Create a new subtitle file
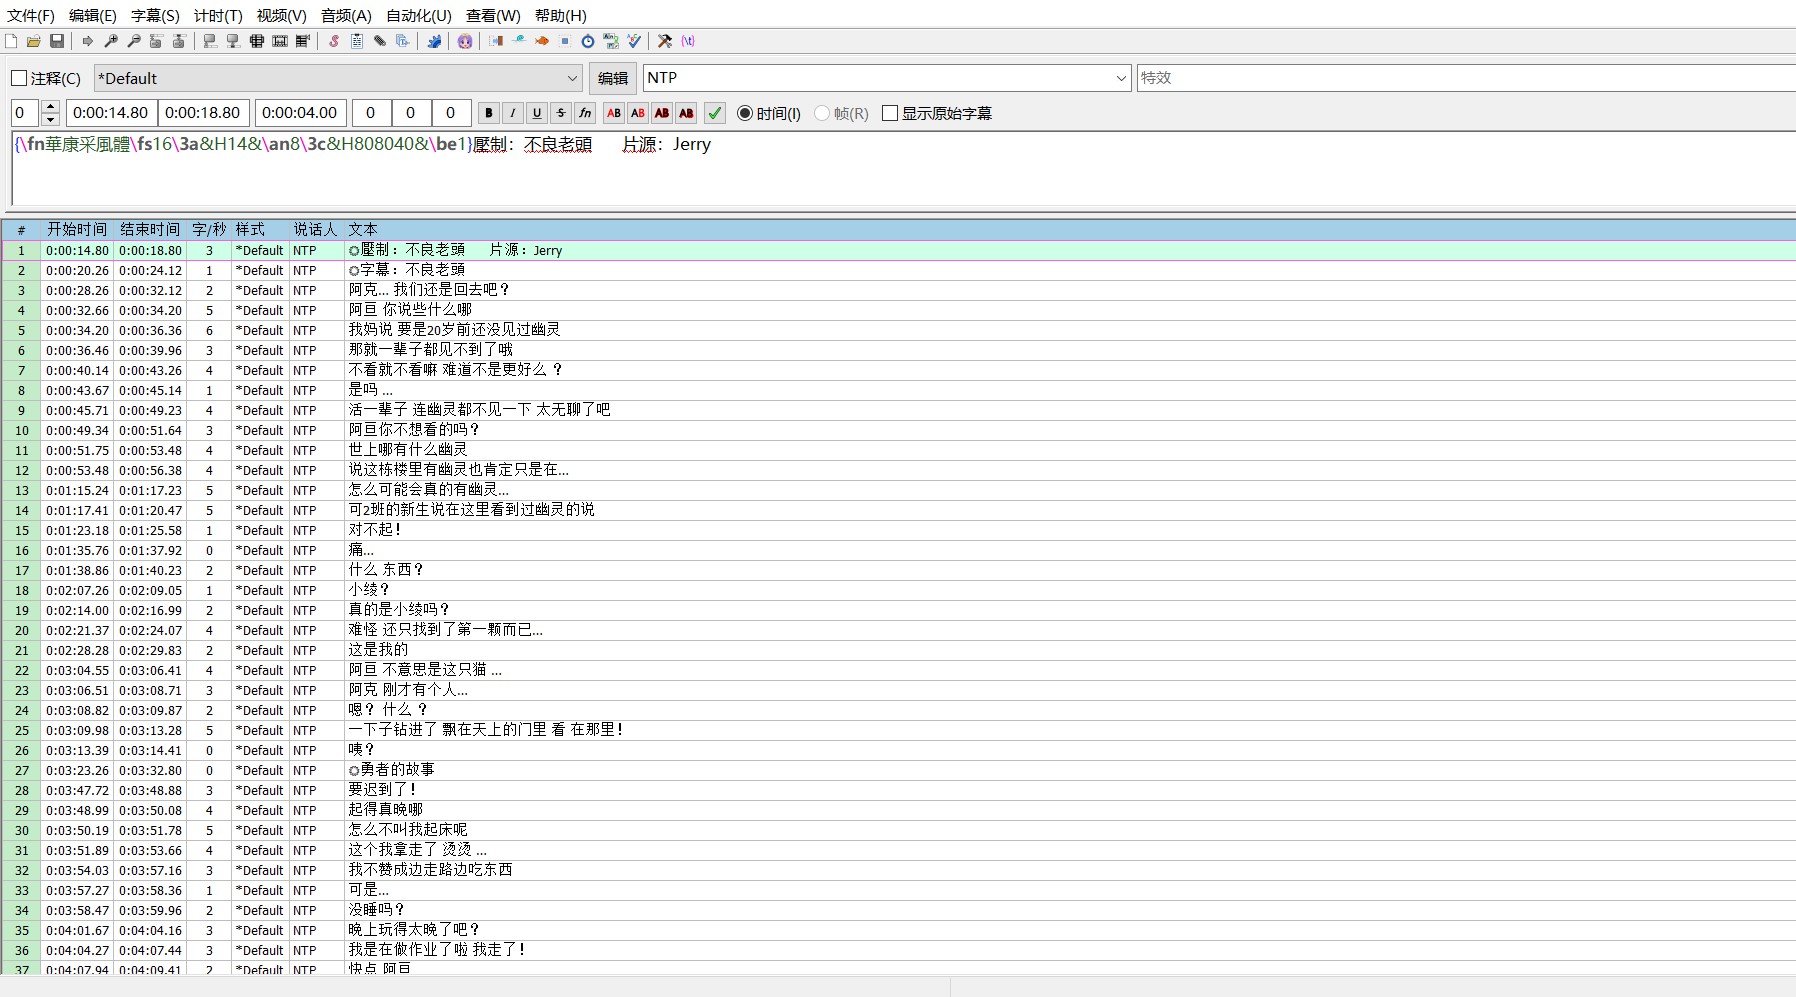This screenshot has height=997, width=1796. pos(11,41)
